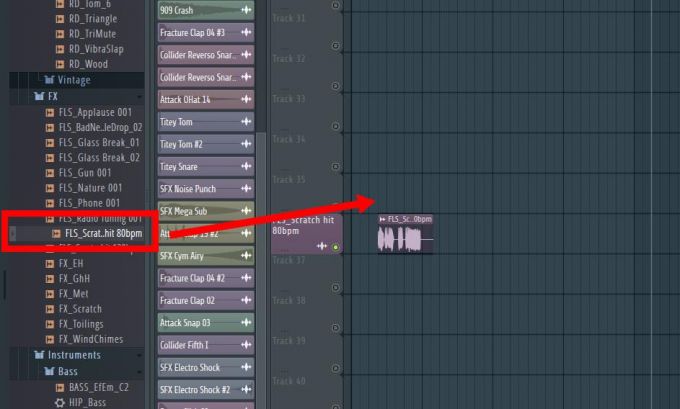Click waveform icon on 909 Crash
Image resolution: width=680 pixels, height=409 pixels.
click(246, 10)
